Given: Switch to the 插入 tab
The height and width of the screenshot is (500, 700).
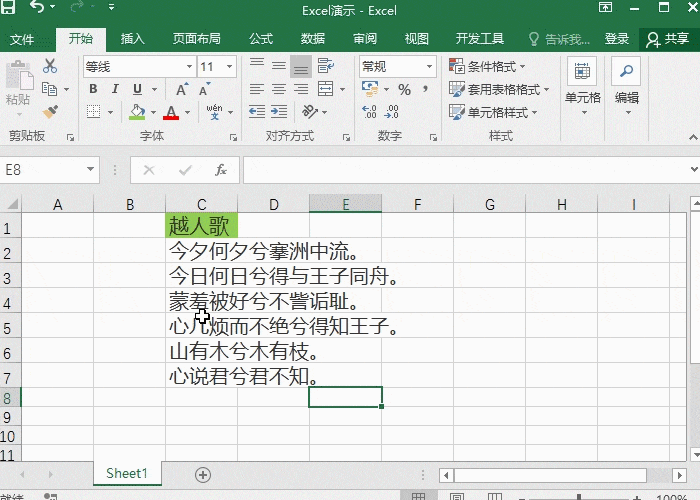Looking at the screenshot, I should pos(133,39).
